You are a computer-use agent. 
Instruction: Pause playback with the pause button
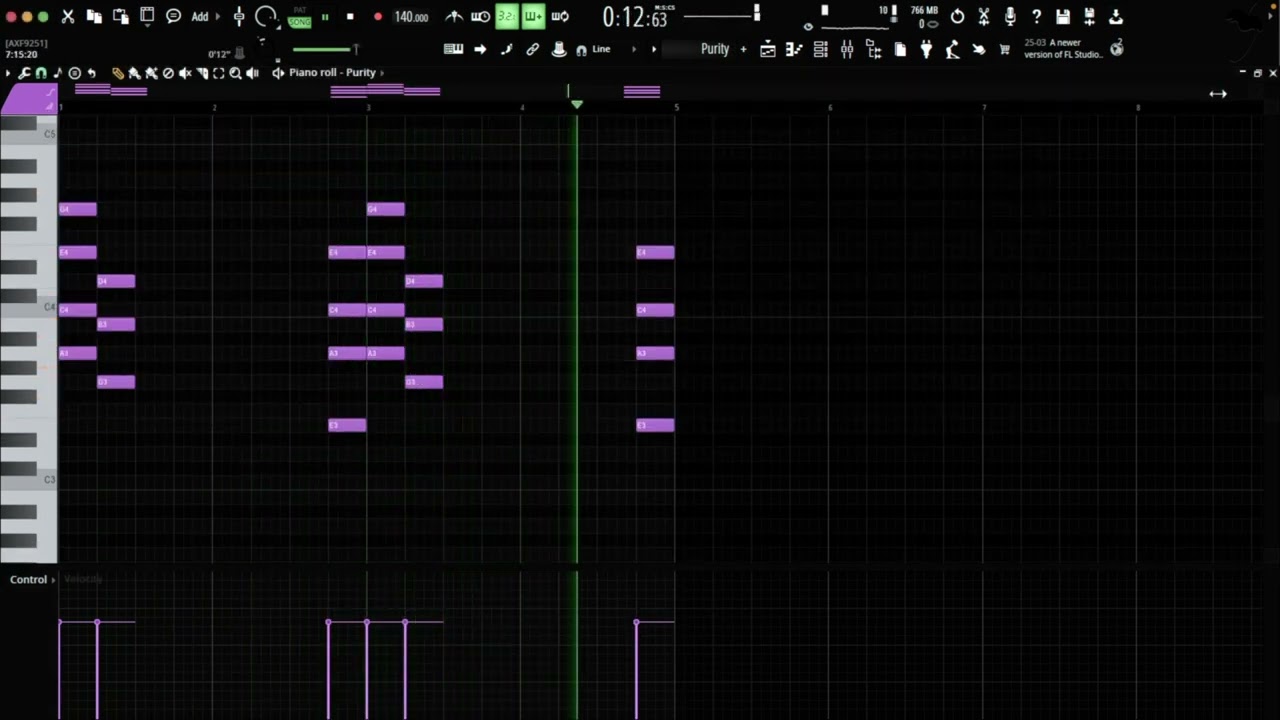coord(325,17)
